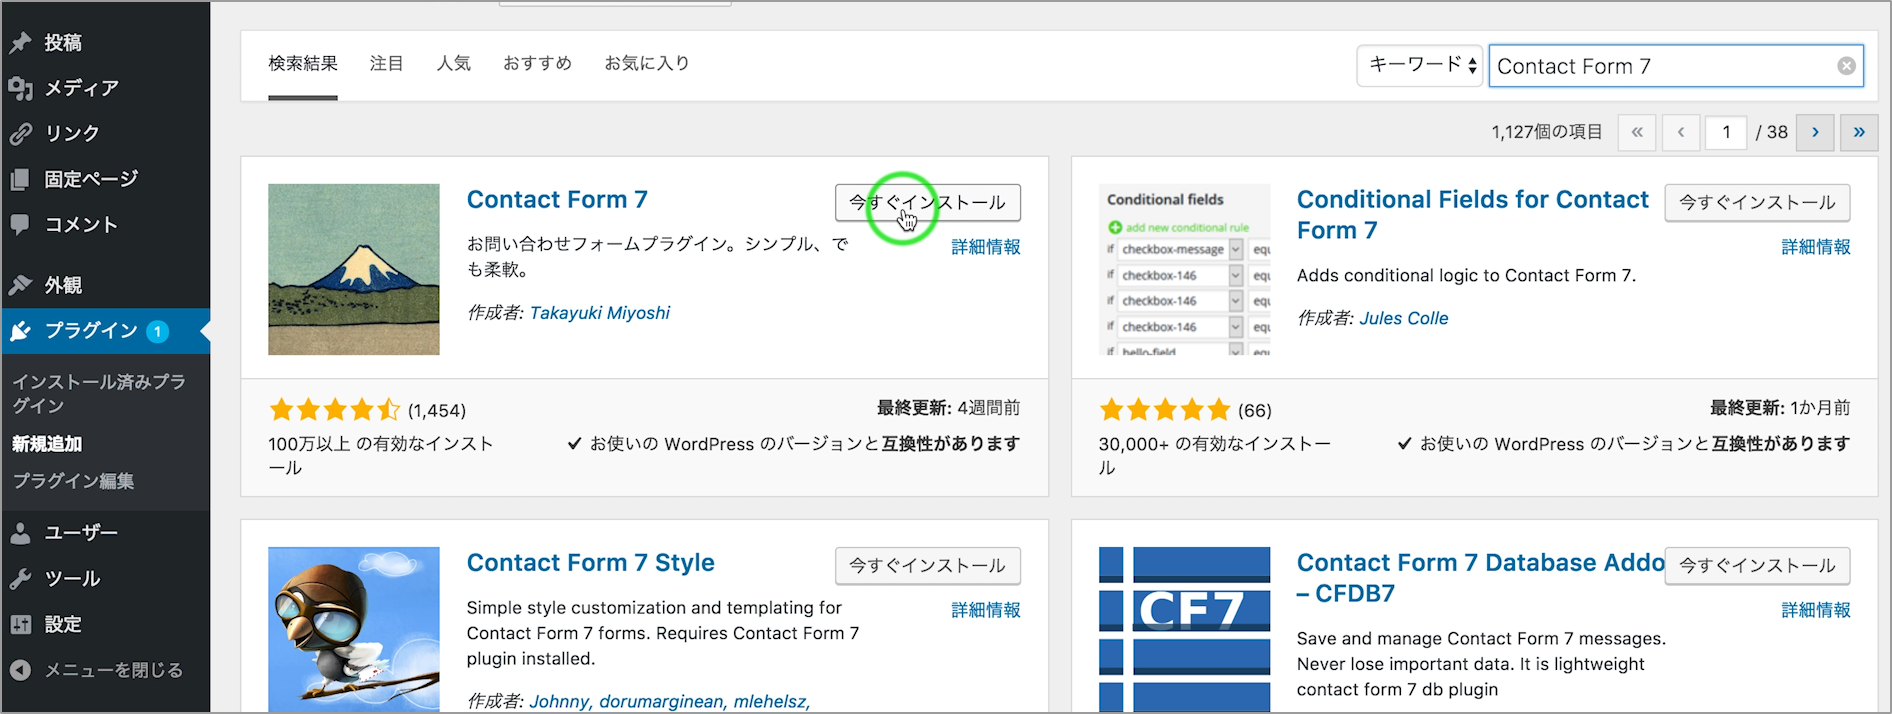Viewport: 1892px width, 714px height.
Task: Click Conditional Fields five-star rating
Action: 1165,410
